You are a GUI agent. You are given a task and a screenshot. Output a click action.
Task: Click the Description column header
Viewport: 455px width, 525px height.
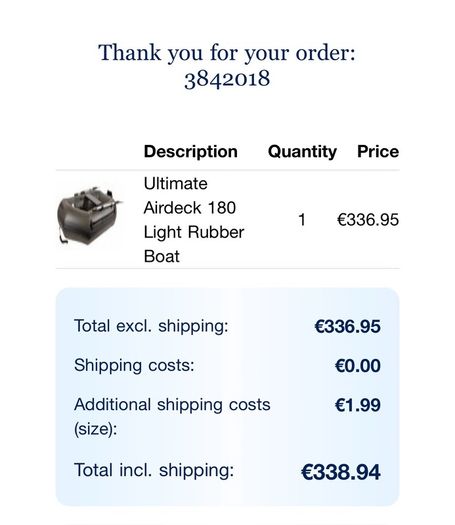(191, 151)
